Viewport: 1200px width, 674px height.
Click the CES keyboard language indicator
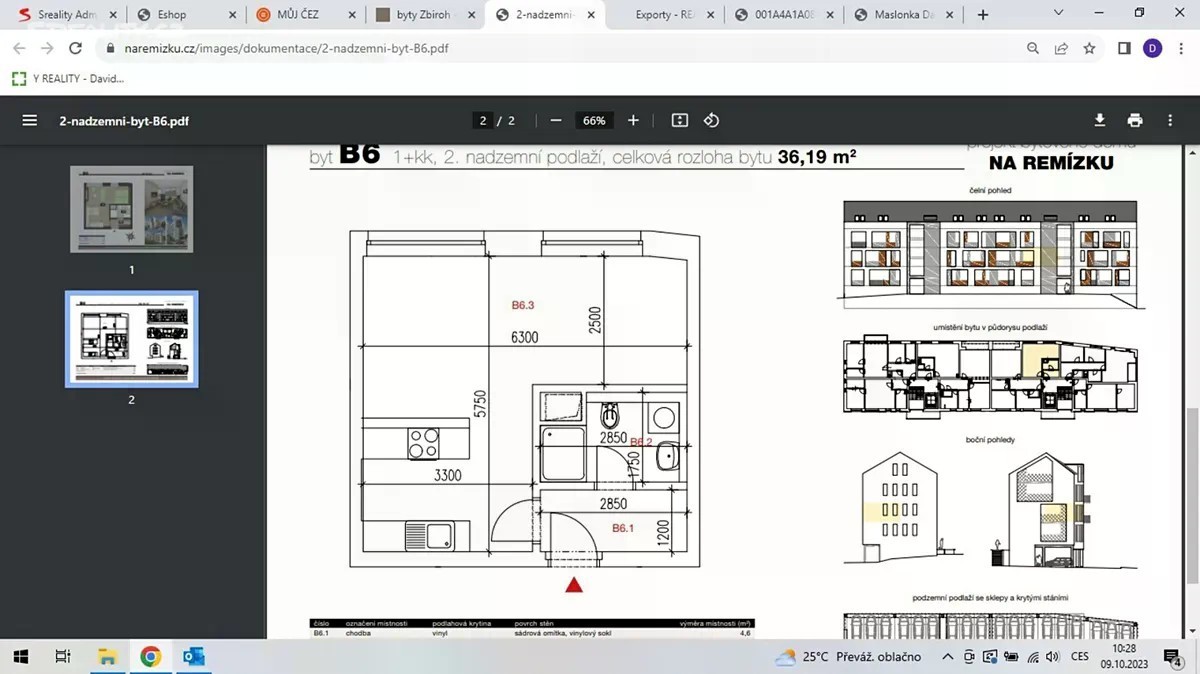coord(1079,657)
